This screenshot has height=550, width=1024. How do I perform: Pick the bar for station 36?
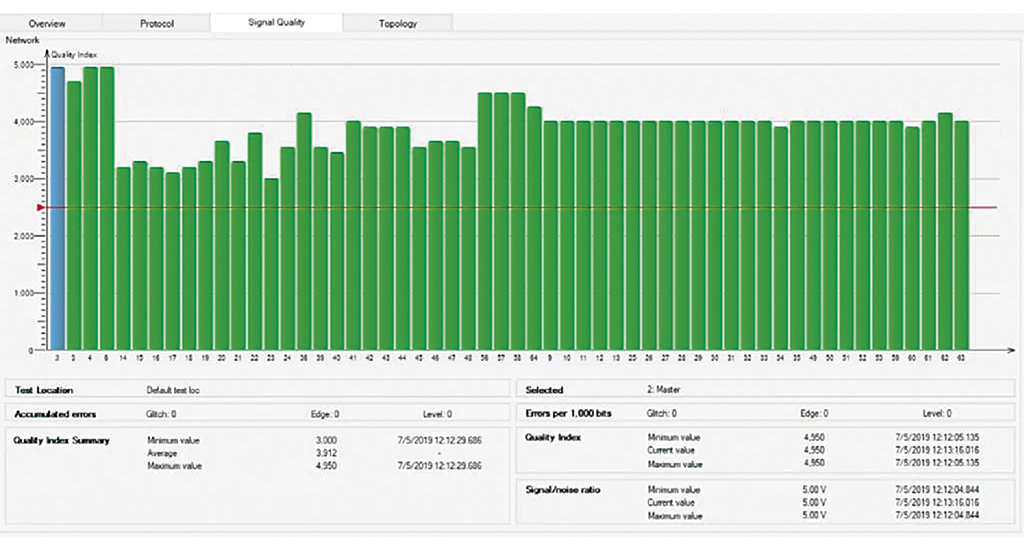pos(304,232)
